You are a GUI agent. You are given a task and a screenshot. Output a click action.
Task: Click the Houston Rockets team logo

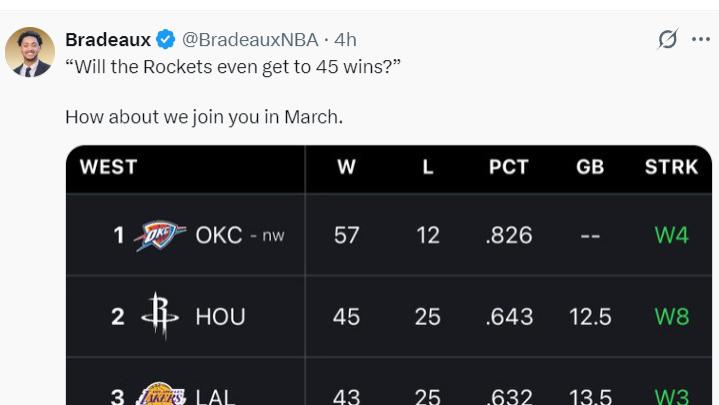click(160, 316)
